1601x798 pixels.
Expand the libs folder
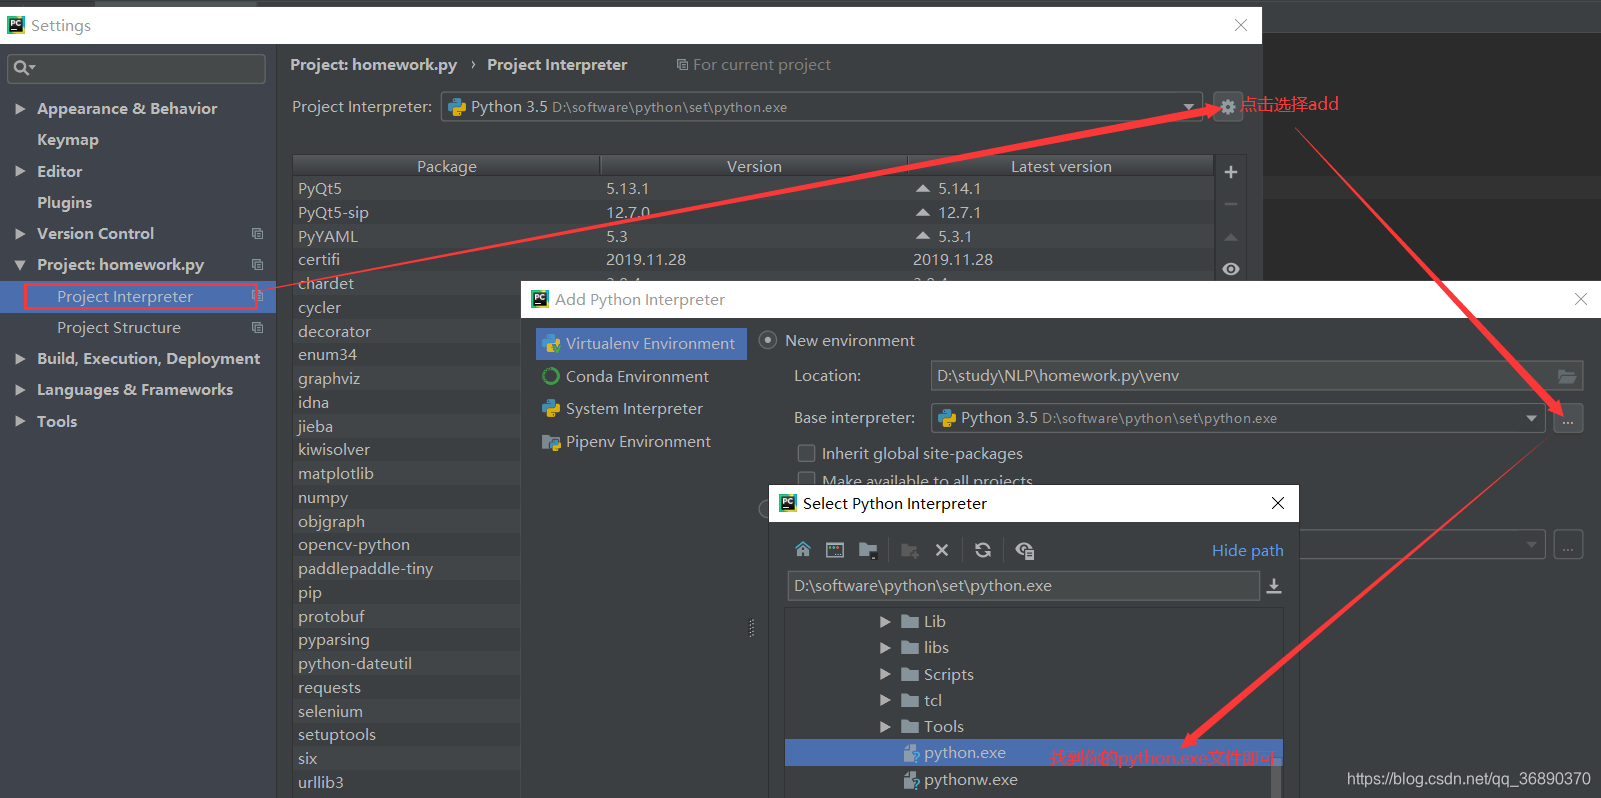[x=885, y=647]
